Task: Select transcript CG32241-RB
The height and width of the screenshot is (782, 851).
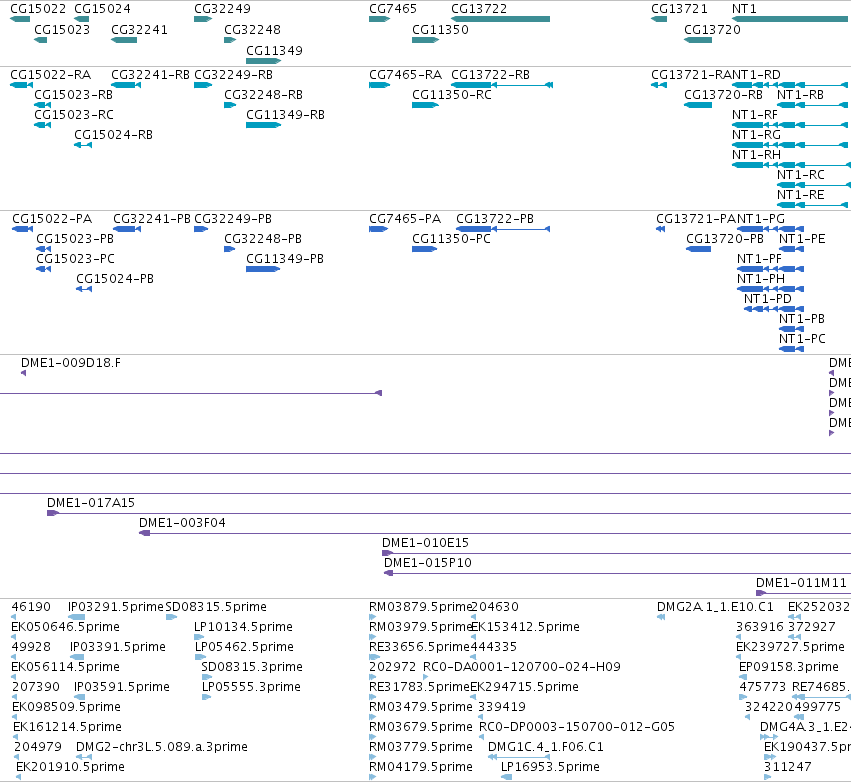Action: pos(150,75)
